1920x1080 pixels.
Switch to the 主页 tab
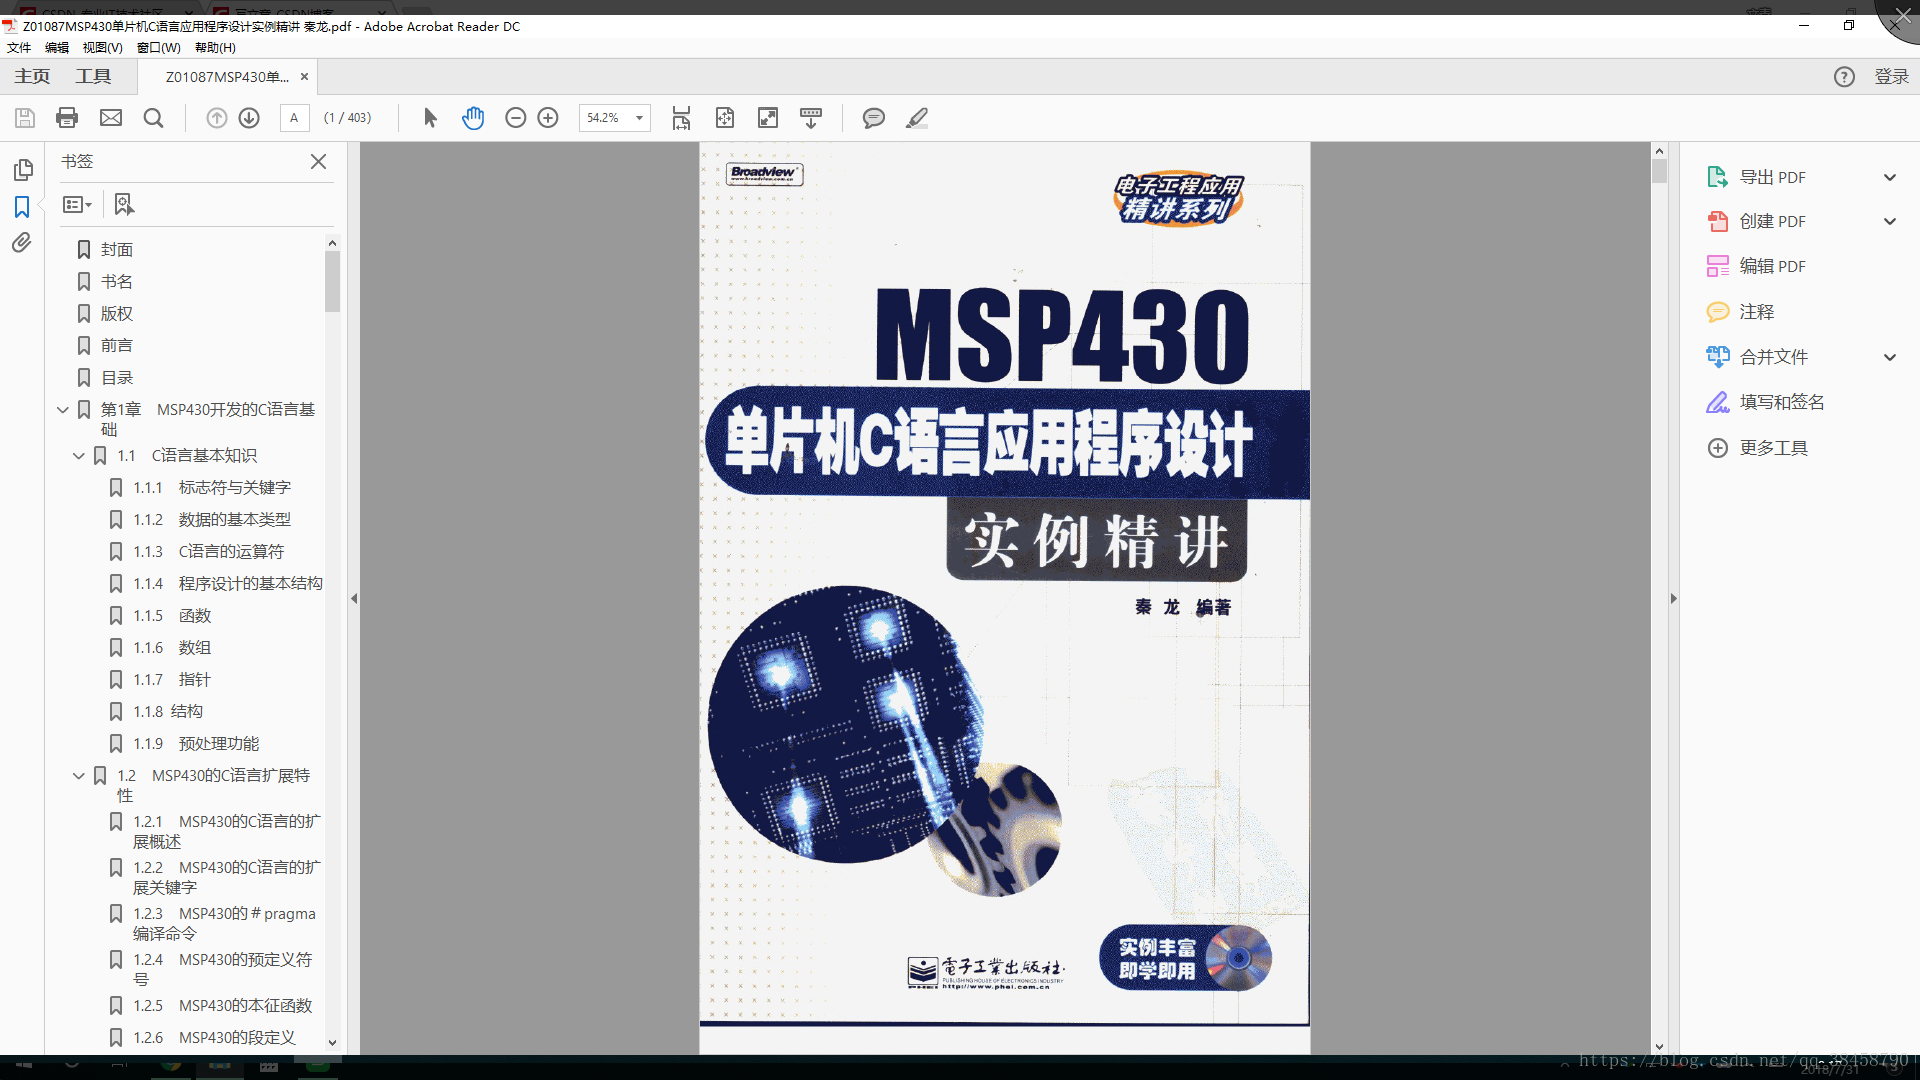click(x=32, y=76)
